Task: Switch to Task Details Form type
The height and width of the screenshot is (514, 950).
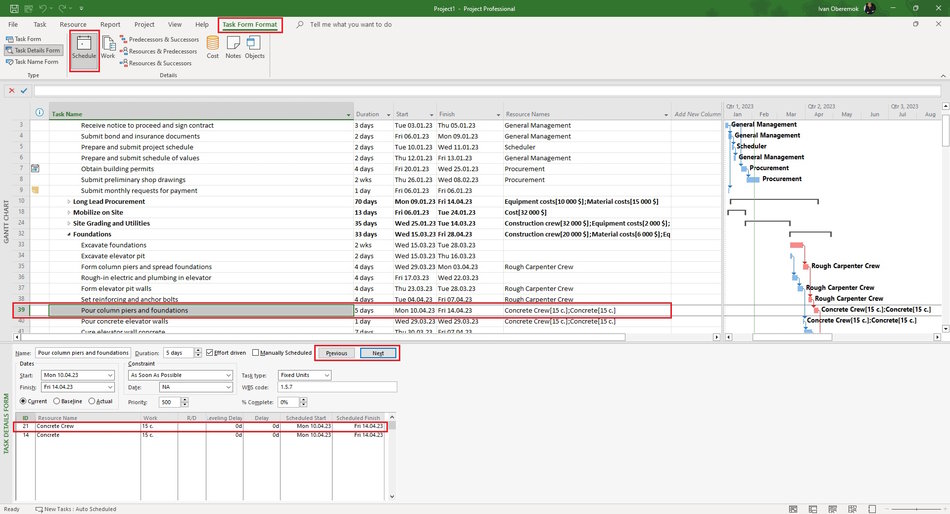Action: click(x=33, y=50)
